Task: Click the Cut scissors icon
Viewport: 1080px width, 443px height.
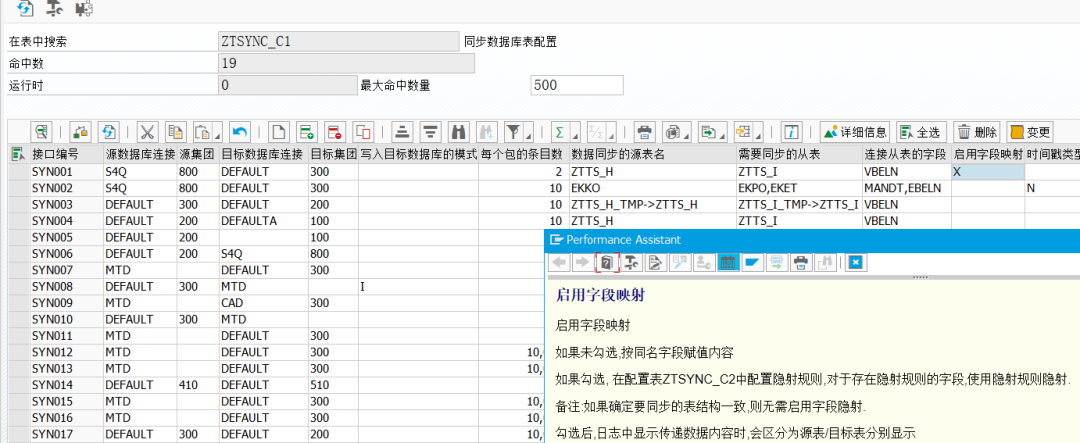Action: [147, 132]
